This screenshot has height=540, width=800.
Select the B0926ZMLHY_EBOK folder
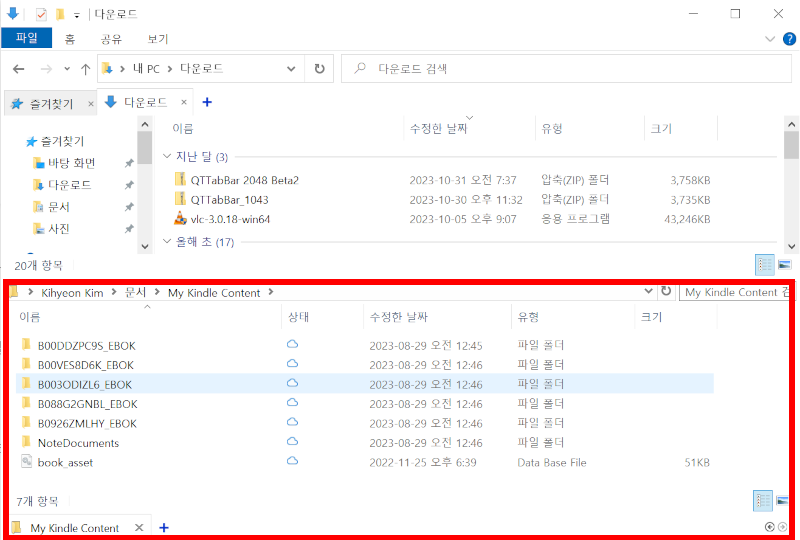coord(87,423)
